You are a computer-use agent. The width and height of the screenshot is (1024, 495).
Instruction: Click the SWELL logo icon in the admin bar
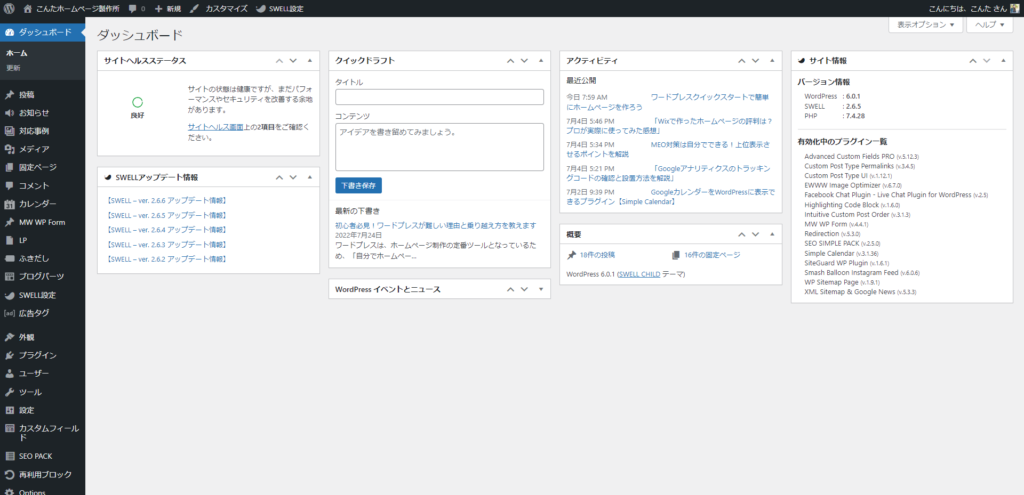261,9
